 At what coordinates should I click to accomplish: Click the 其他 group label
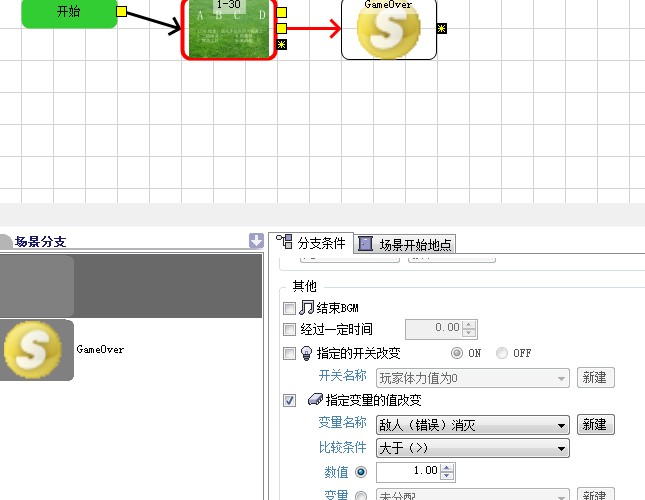click(x=304, y=286)
